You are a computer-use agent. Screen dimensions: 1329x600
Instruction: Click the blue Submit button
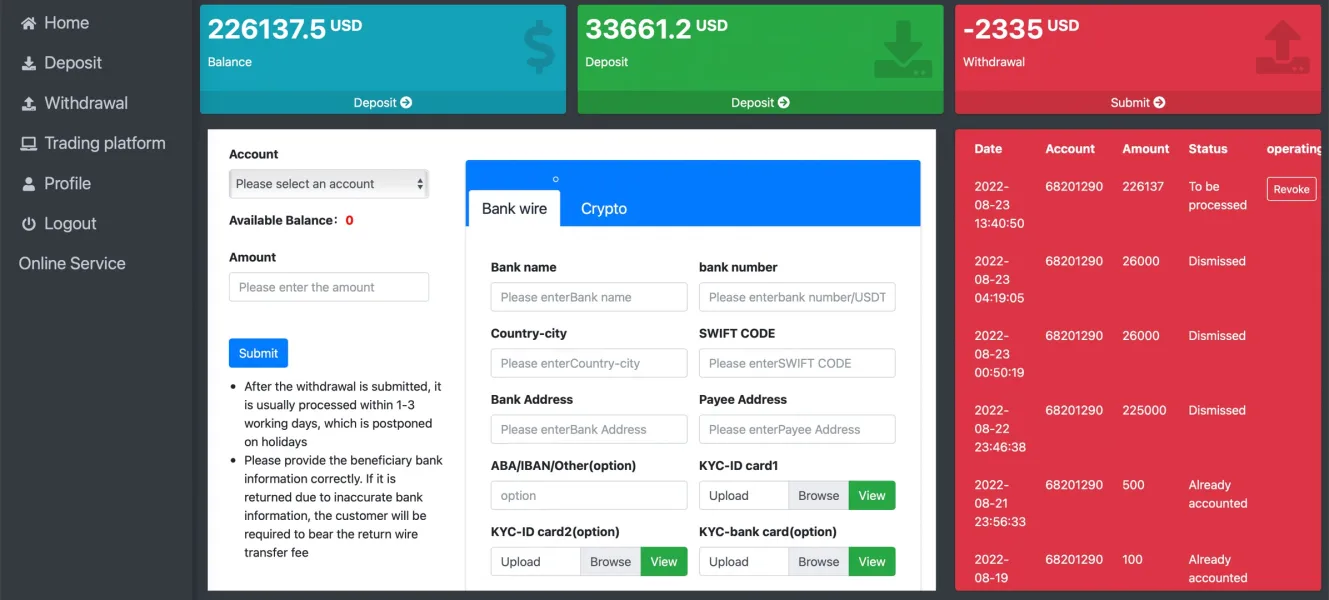point(258,353)
